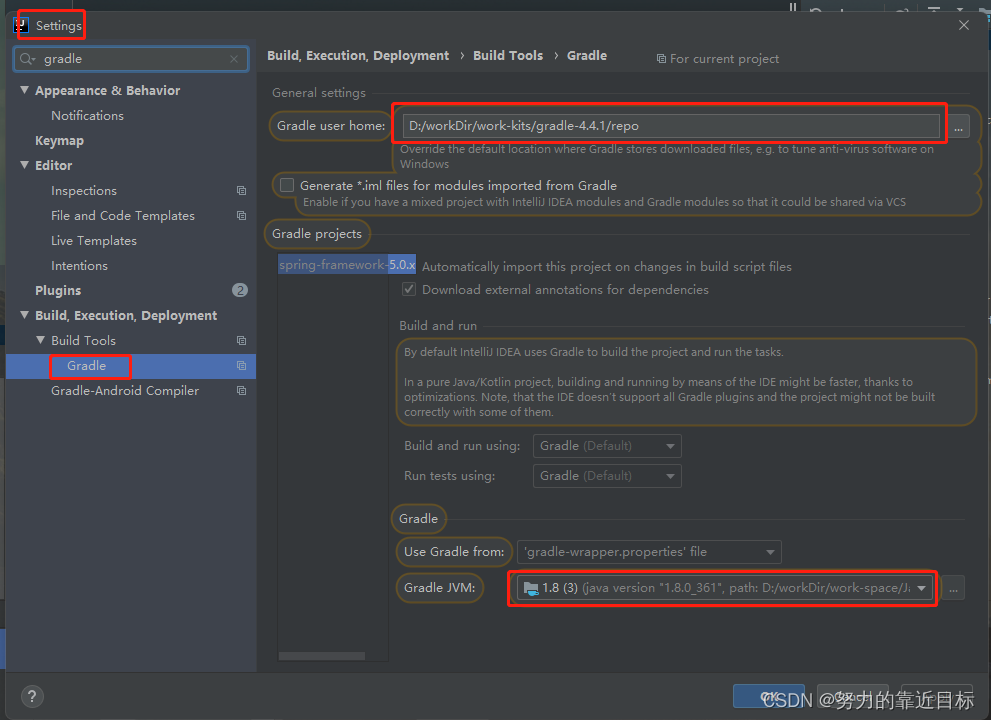This screenshot has height=720, width=991.
Task: Toggle Download external annotations checkbox
Action: (x=409, y=290)
